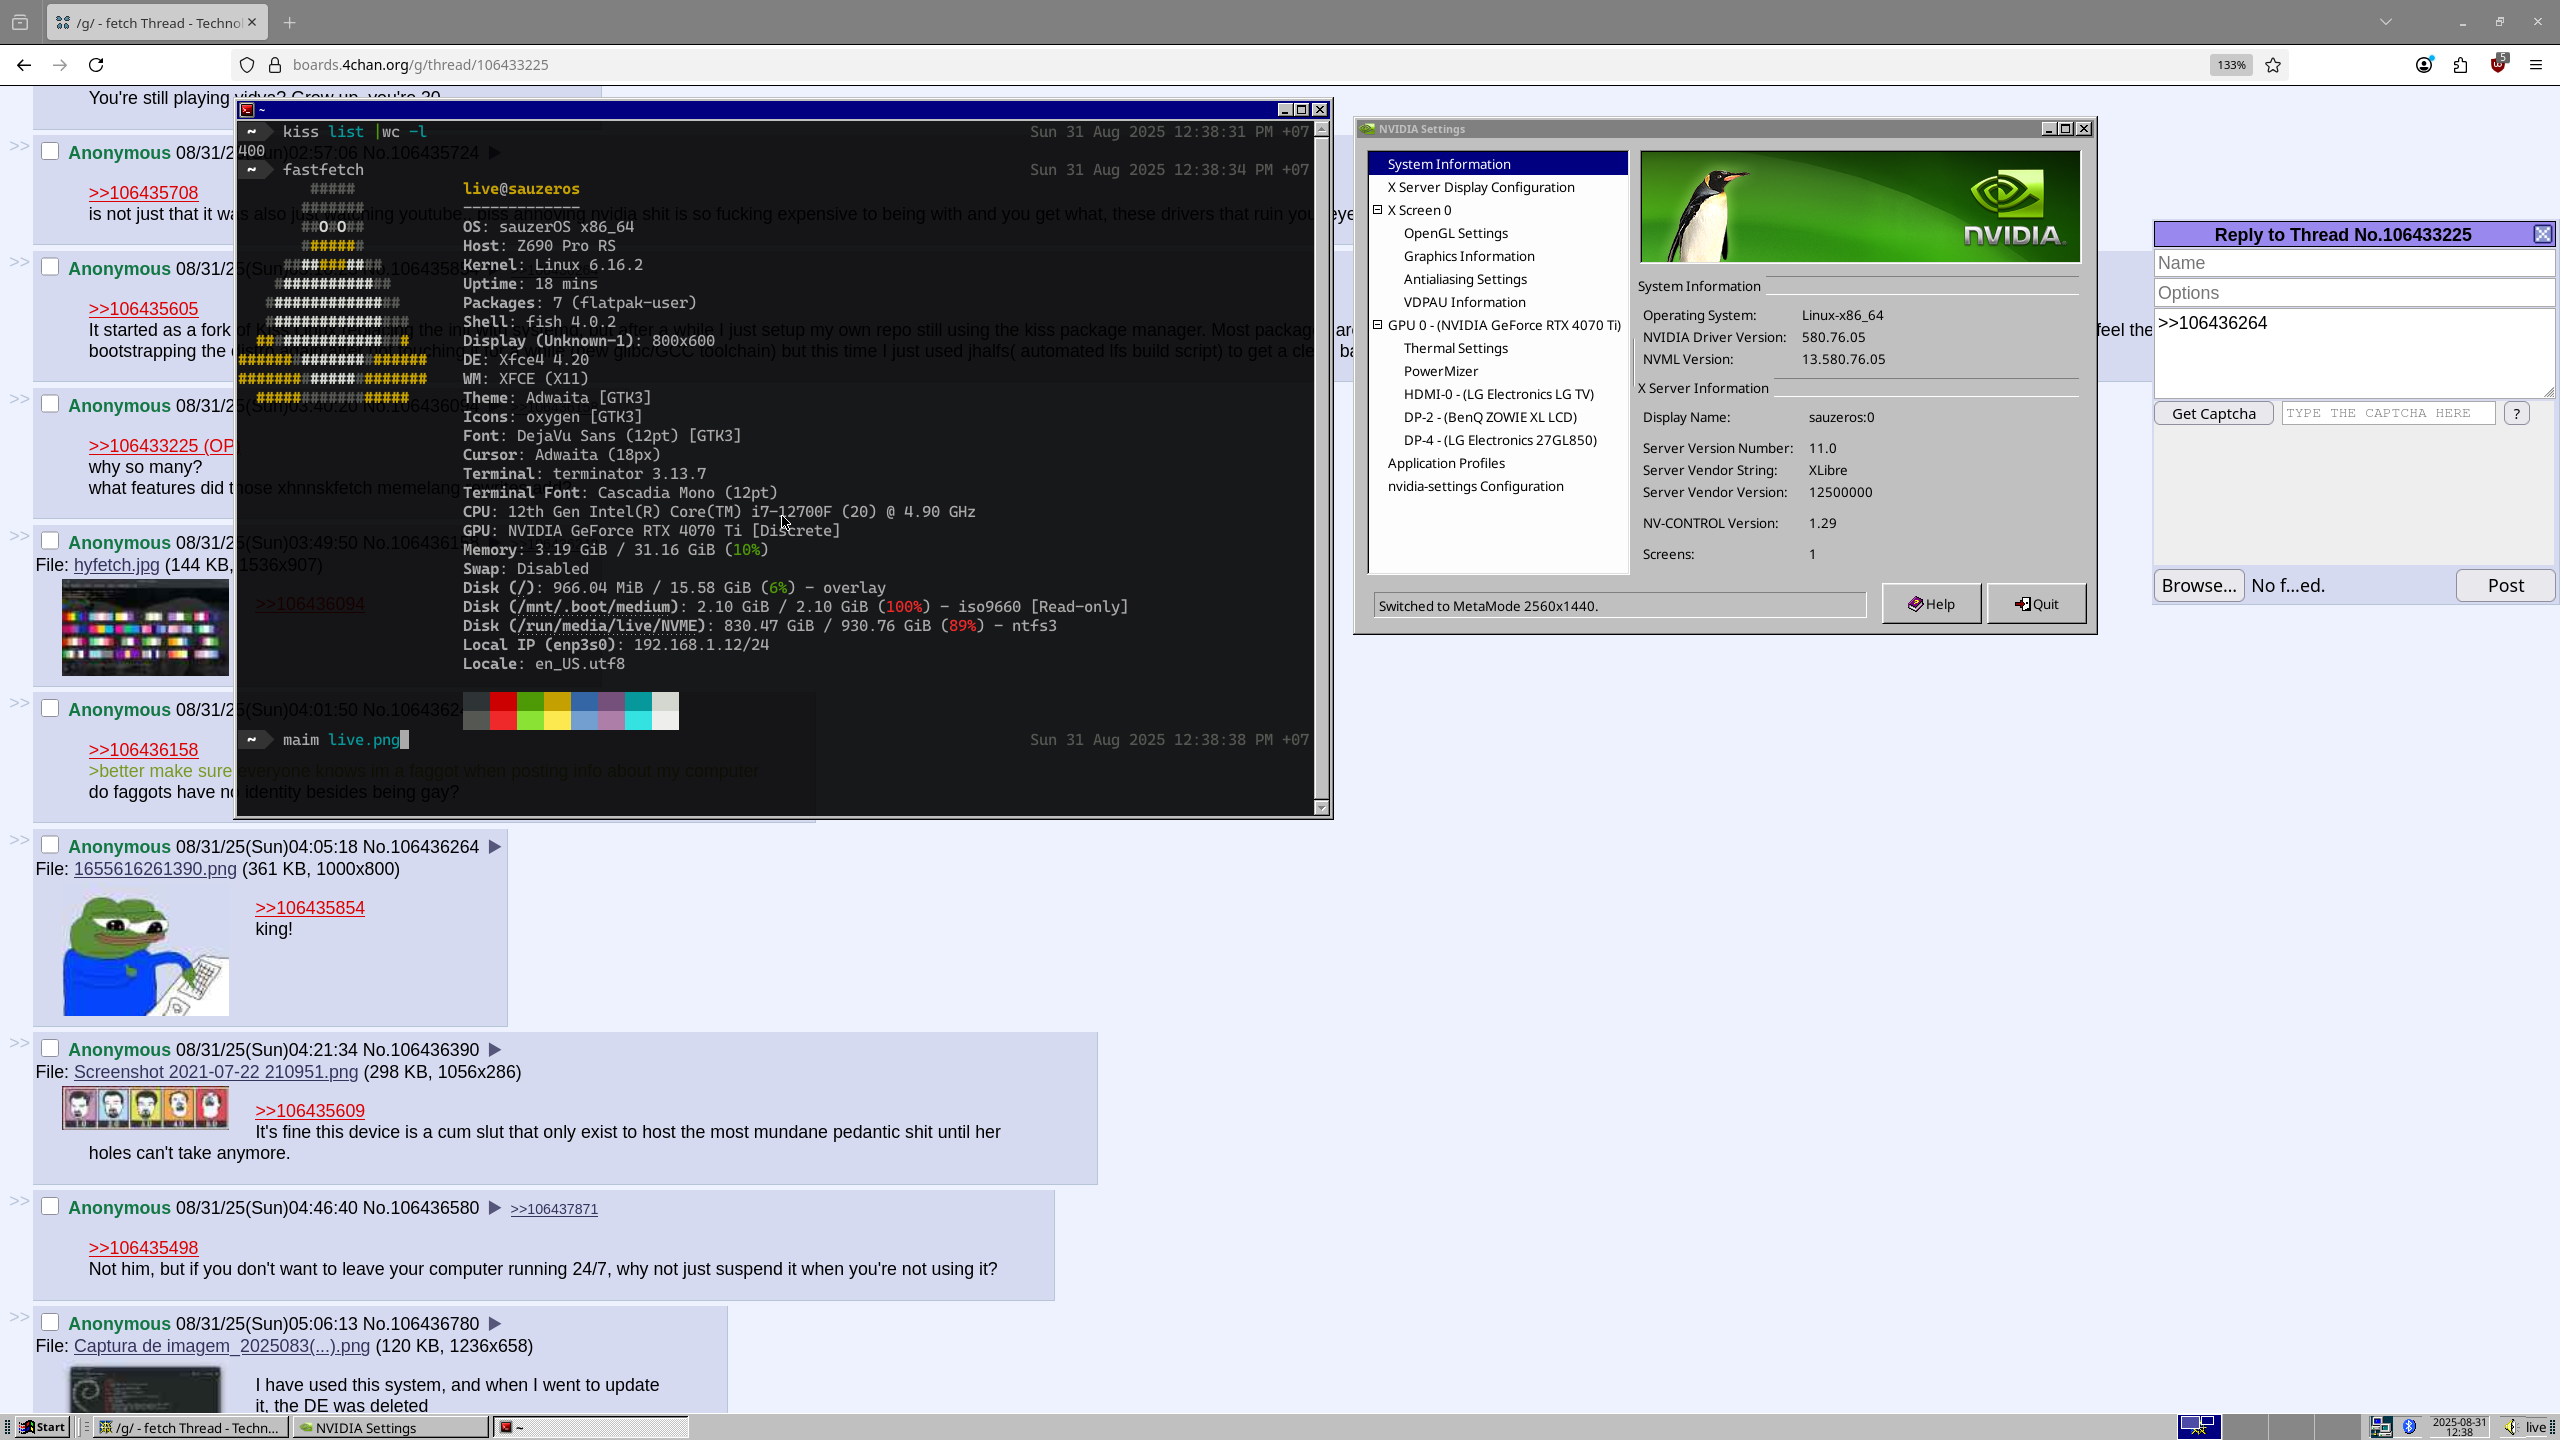
Task: Click the address bar URL
Action: (x=420, y=65)
